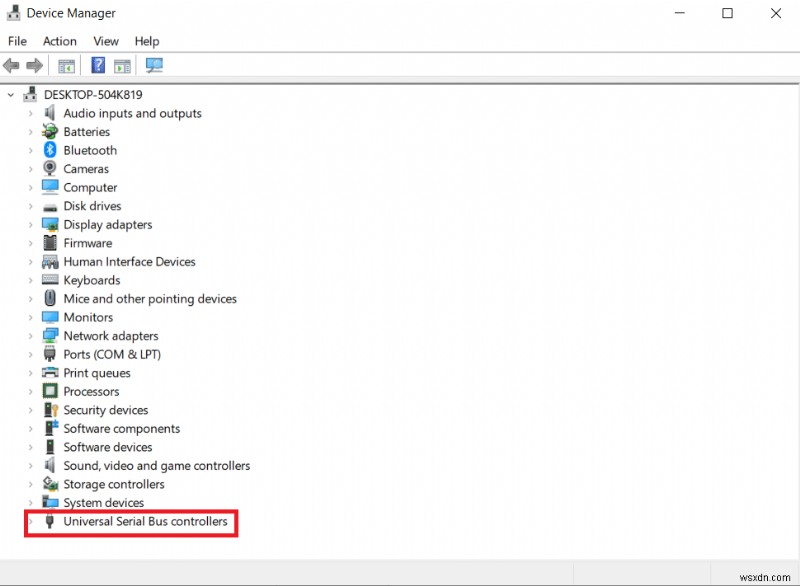Open Help using the question mark icon

(97, 65)
